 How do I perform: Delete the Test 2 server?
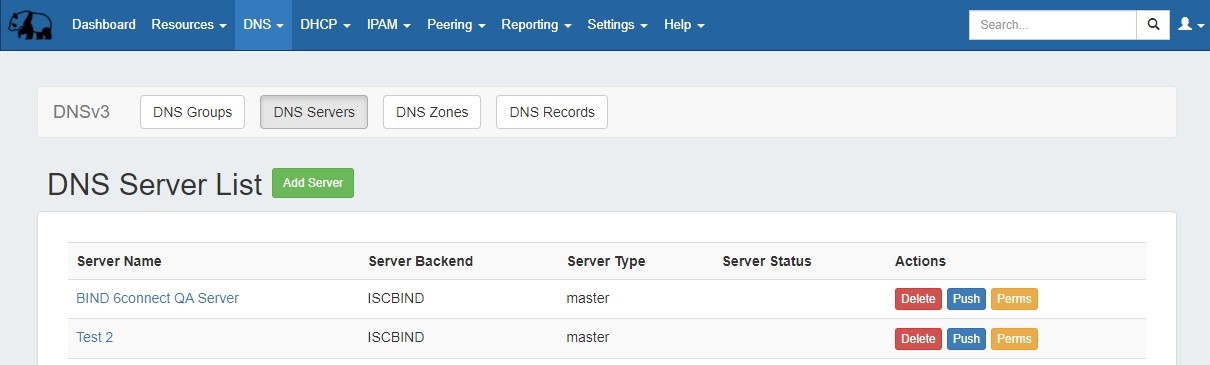(918, 339)
